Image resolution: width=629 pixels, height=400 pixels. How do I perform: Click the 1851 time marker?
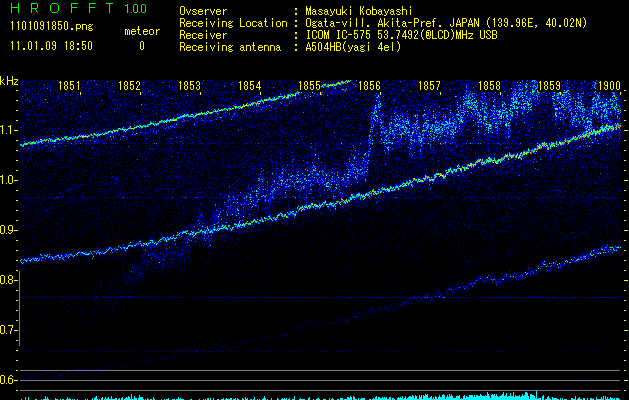click(x=69, y=86)
